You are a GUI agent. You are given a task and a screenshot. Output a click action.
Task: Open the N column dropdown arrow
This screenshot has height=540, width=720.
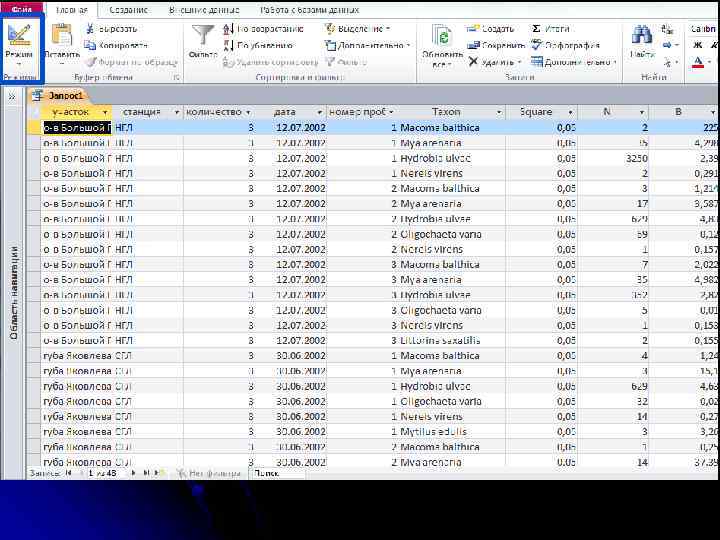pyautogui.click(x=642, y=112)
